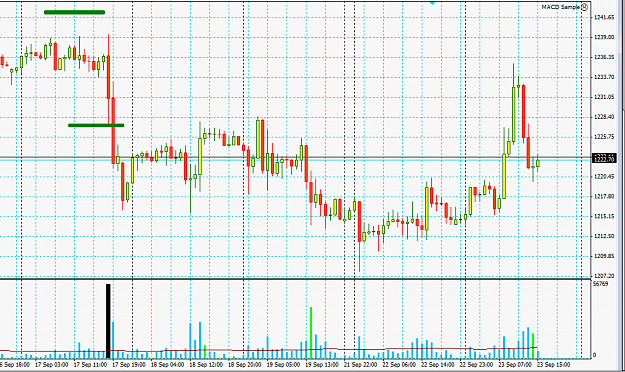Click price scale value 1209.85
This screenshot has width=625, height=372.
click(x=604, y=256)
